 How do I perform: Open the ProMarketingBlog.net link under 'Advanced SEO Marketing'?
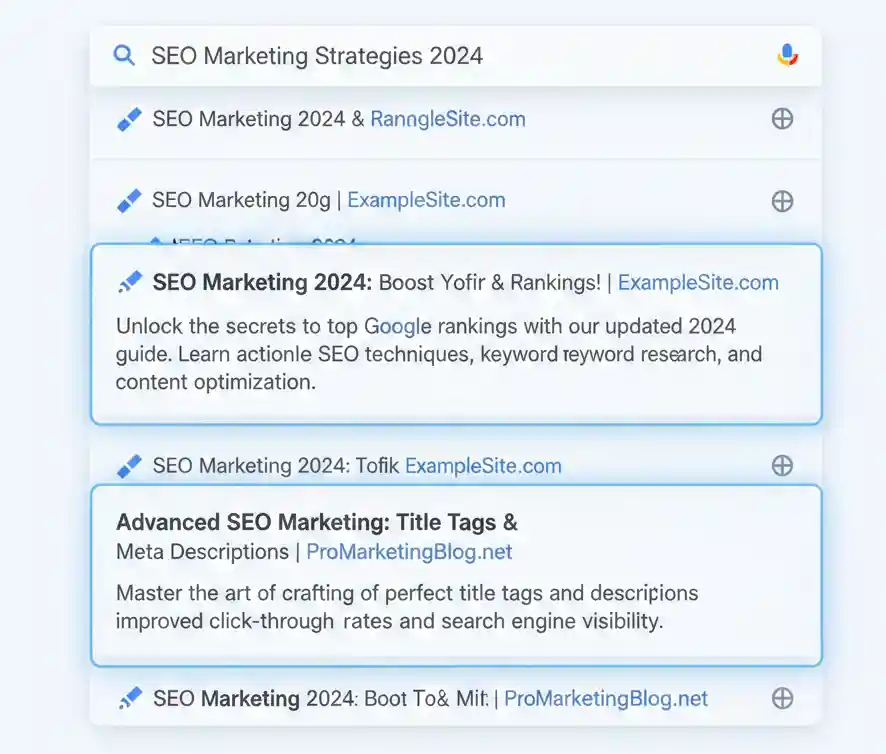tap(409, 552)
